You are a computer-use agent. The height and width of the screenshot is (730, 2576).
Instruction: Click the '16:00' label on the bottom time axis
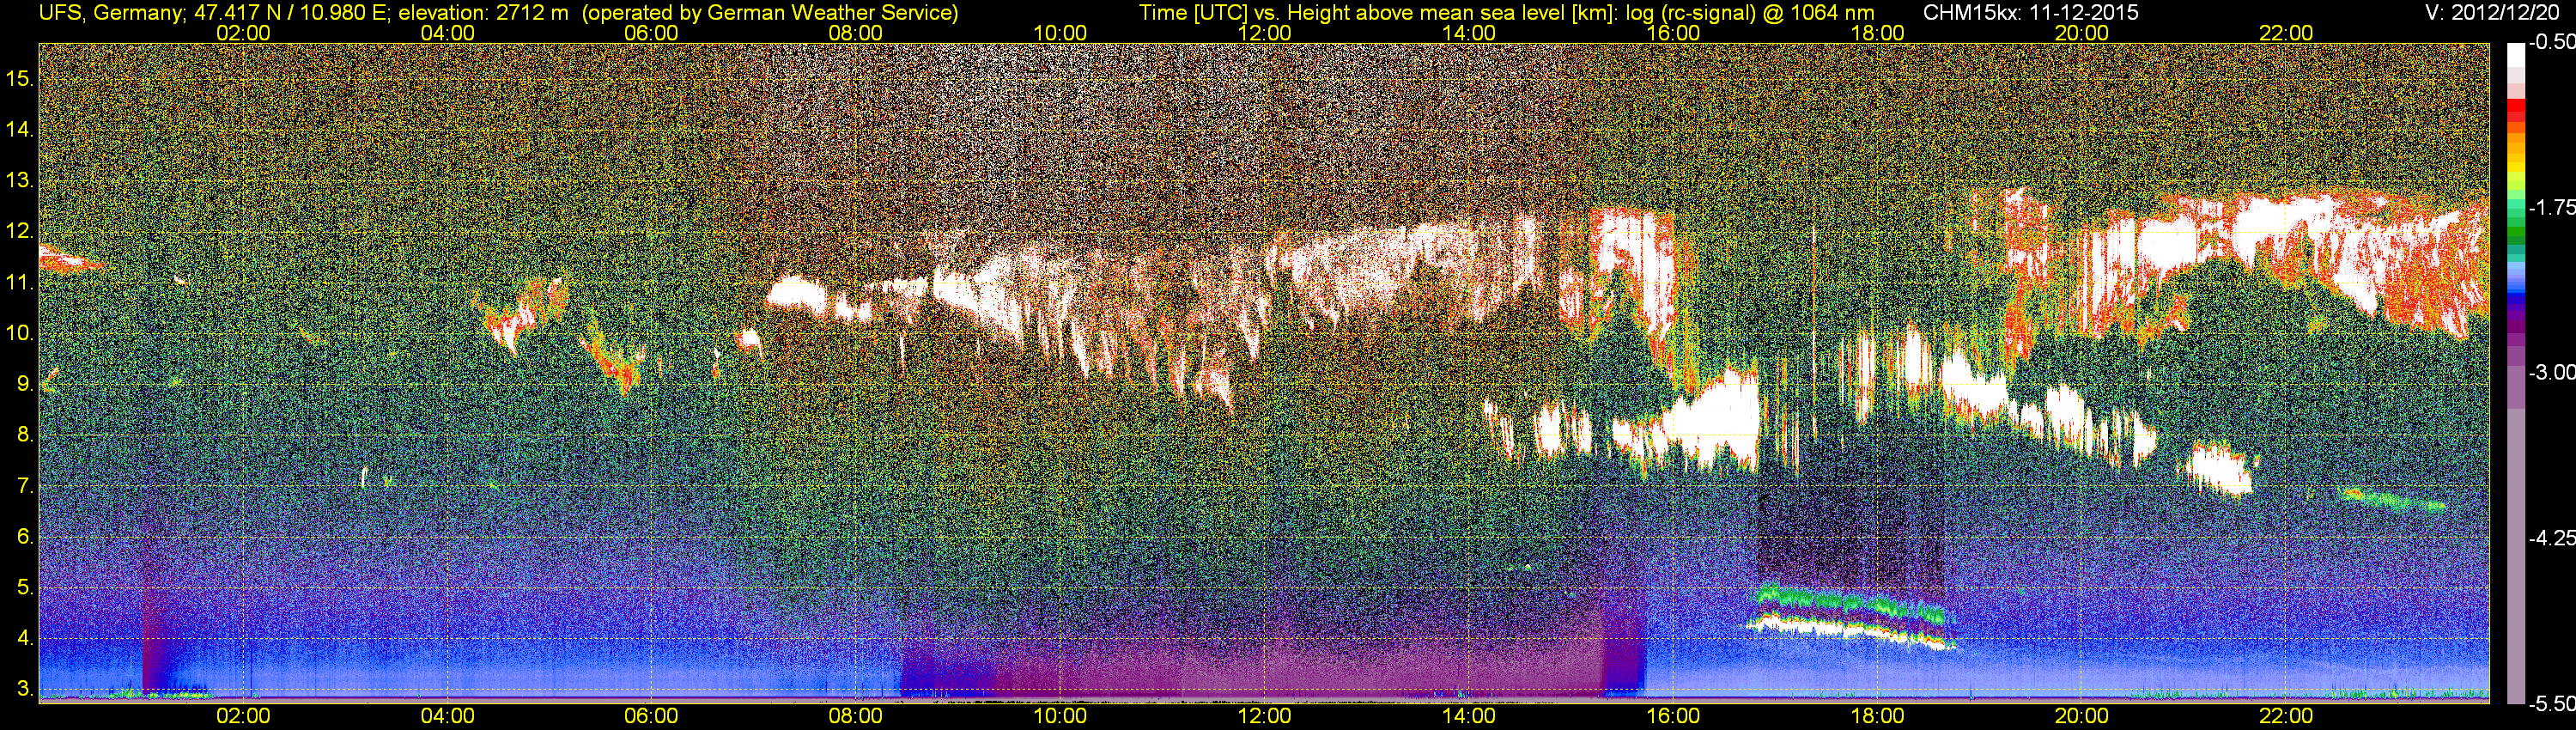1673,716
